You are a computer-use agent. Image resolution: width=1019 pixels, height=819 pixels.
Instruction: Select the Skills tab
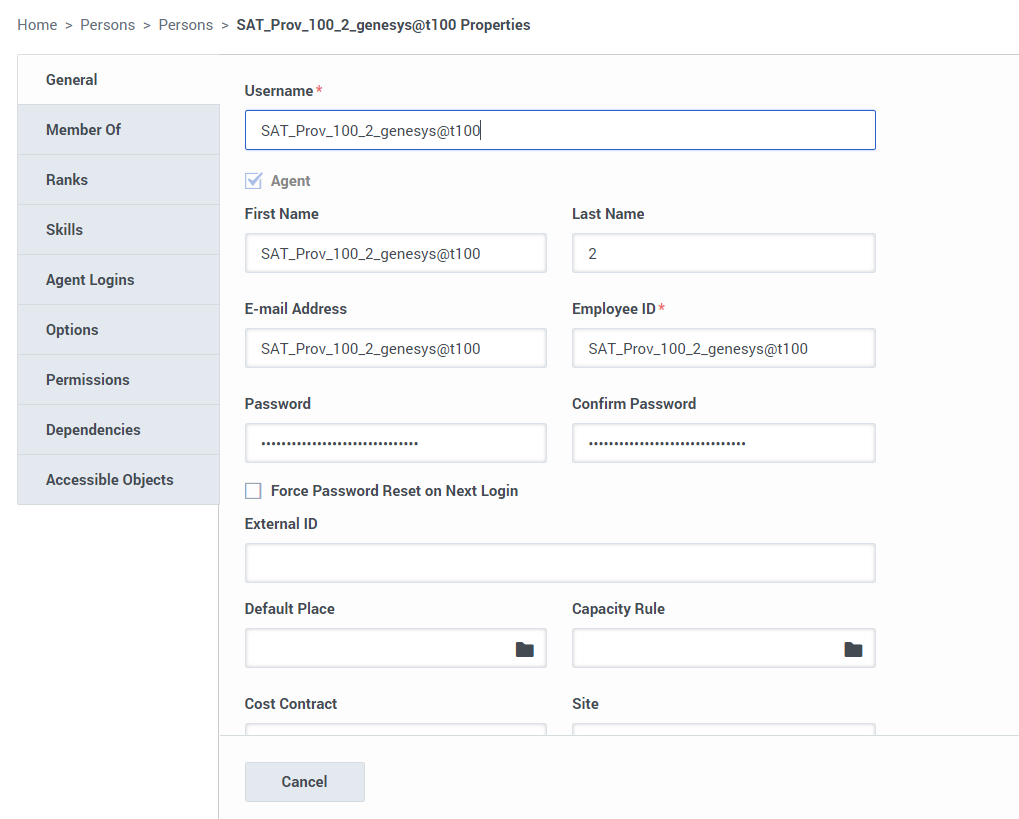pos(118,229)
